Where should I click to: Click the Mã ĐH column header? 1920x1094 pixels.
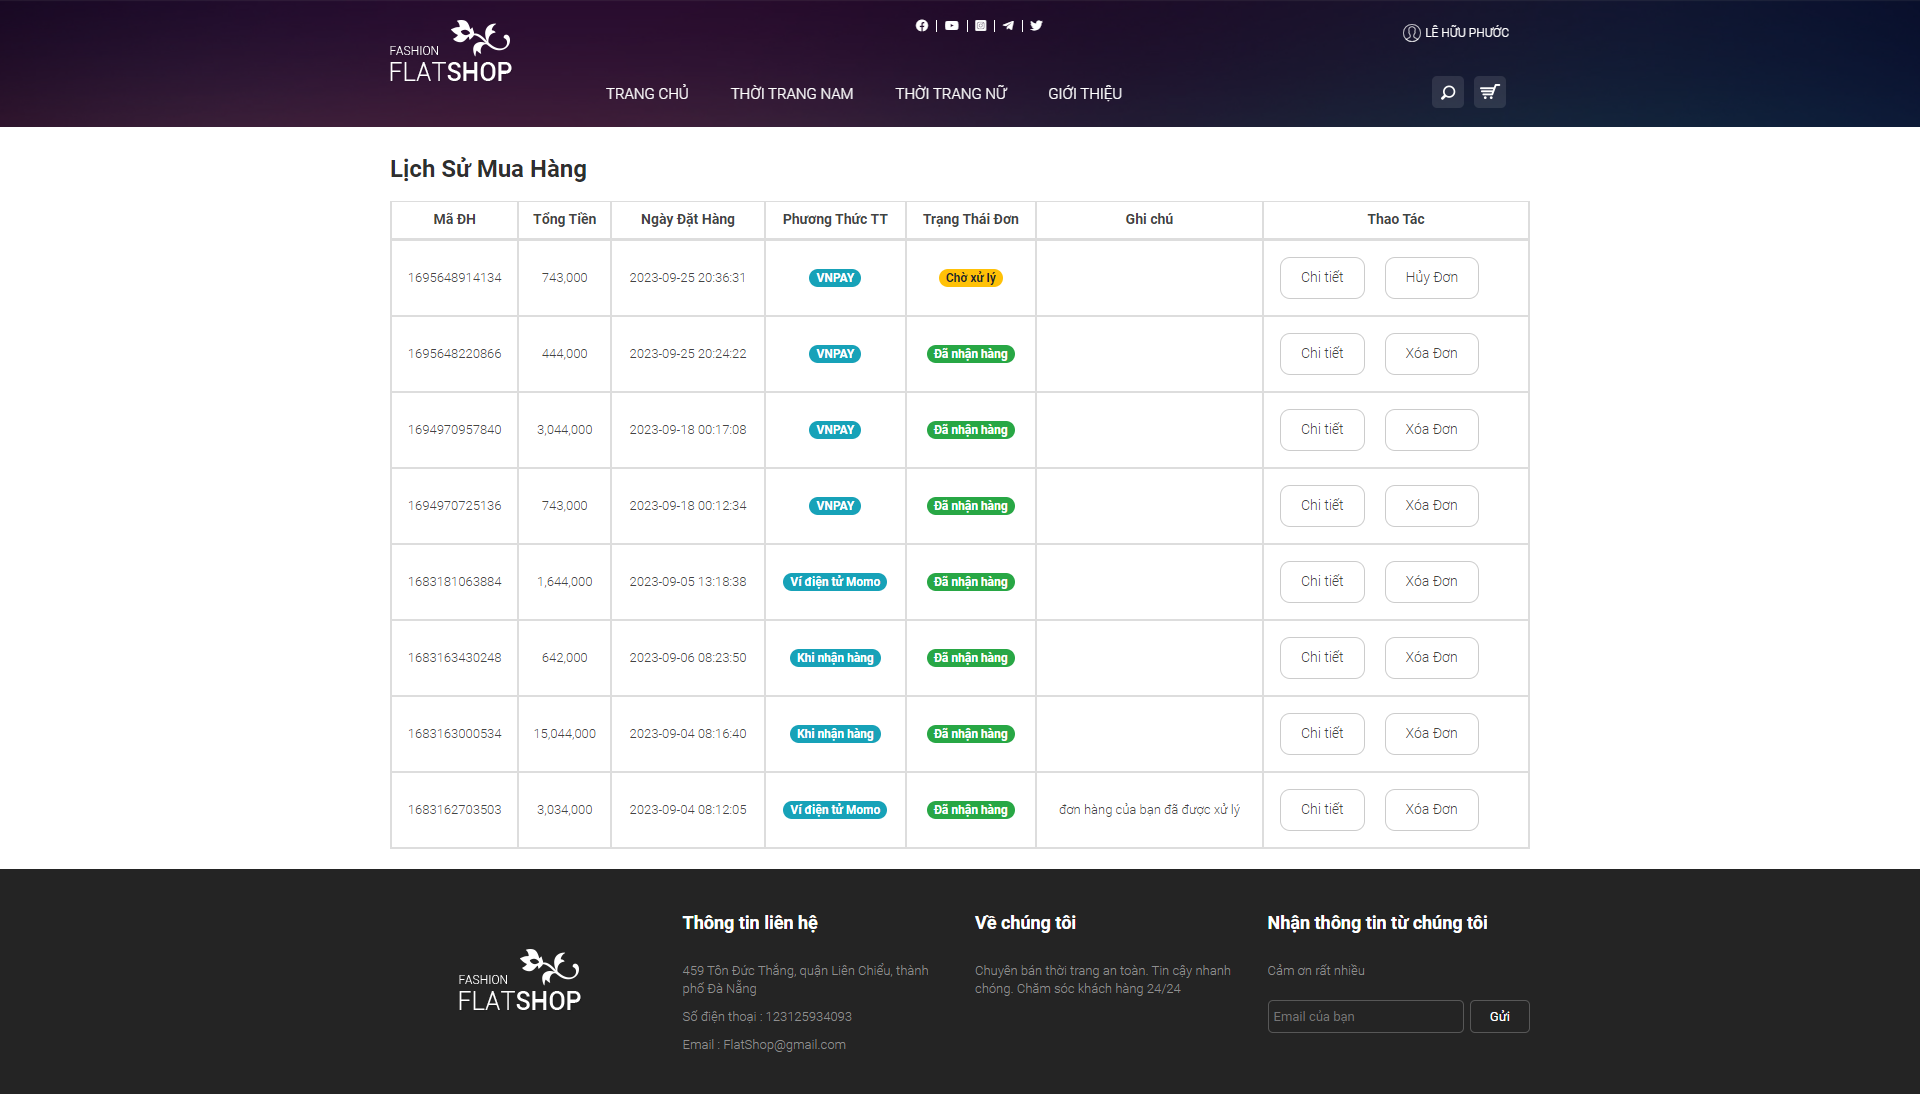click(x=454, y=219)
